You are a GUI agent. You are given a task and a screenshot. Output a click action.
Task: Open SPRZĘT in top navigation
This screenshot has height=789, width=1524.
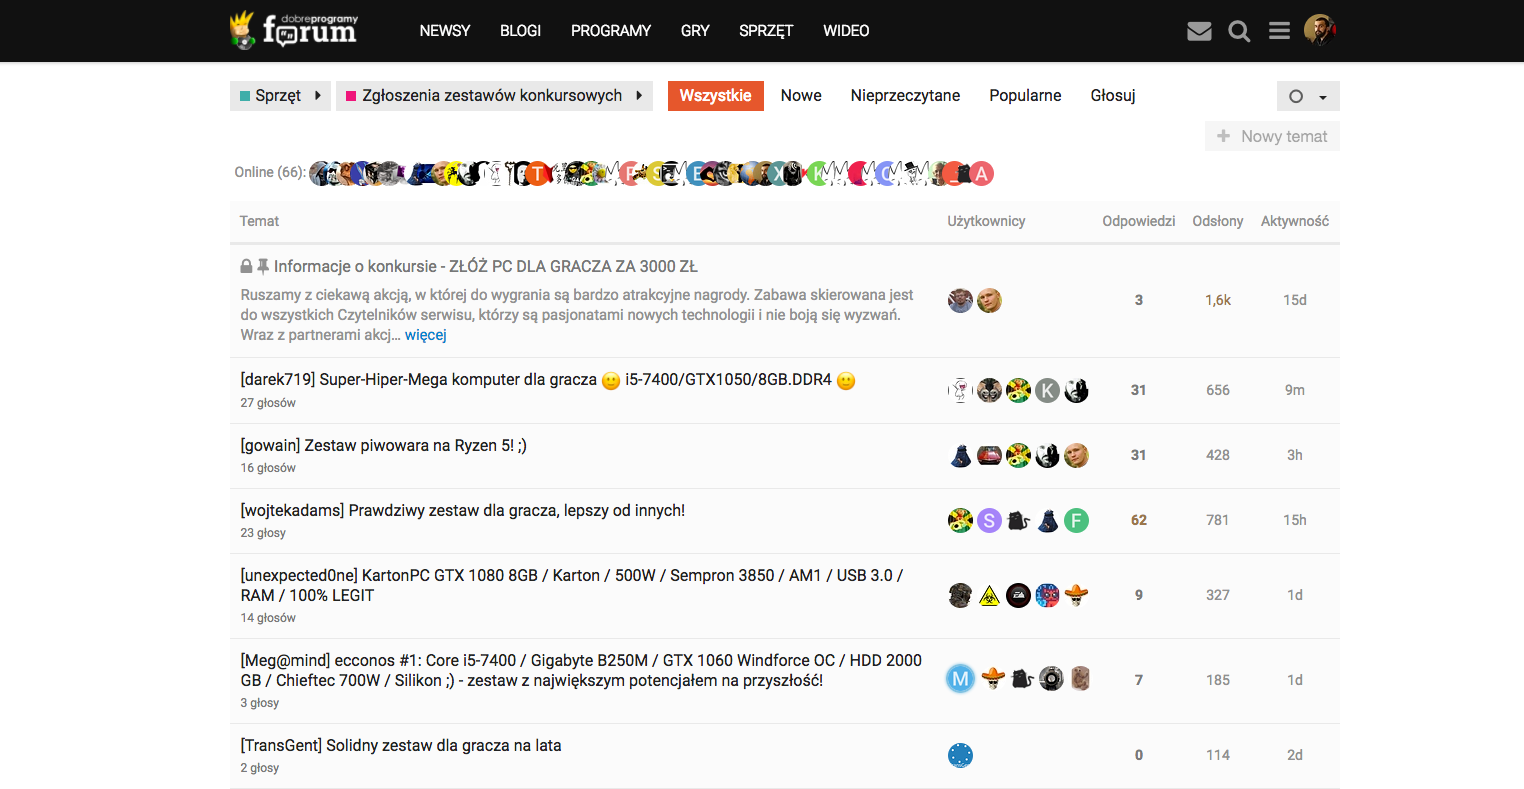766,31
